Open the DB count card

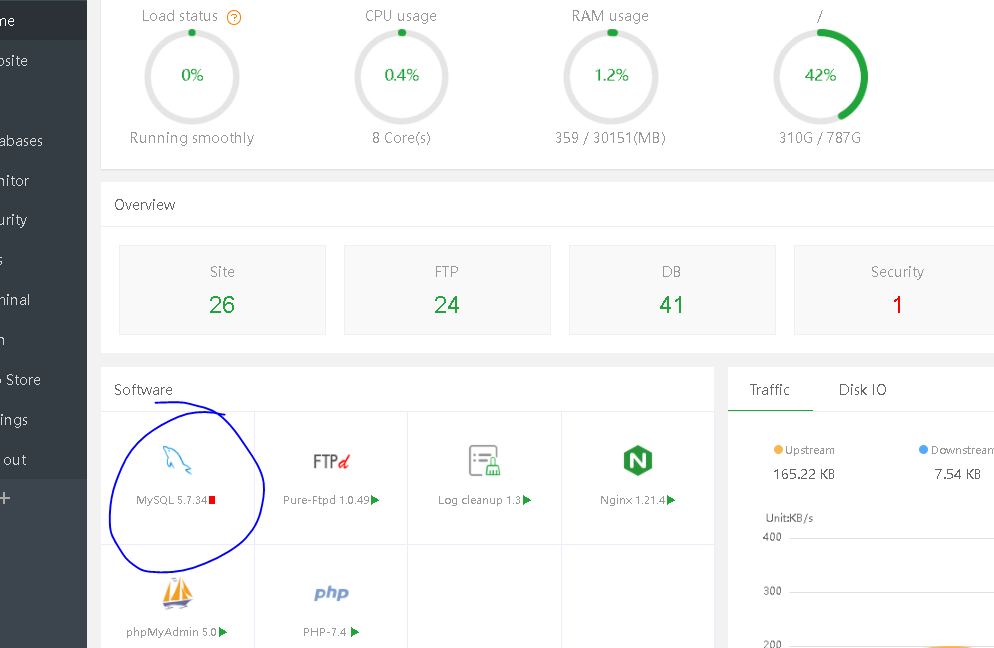672,290
